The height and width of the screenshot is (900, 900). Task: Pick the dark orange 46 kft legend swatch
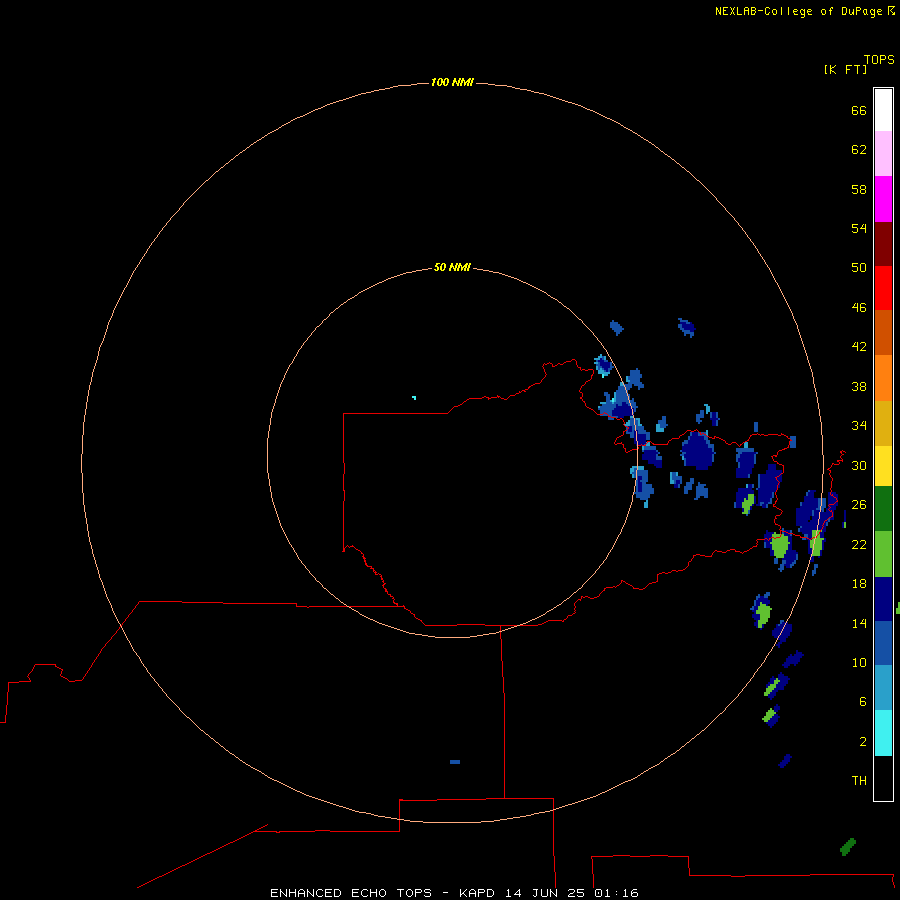883,332
